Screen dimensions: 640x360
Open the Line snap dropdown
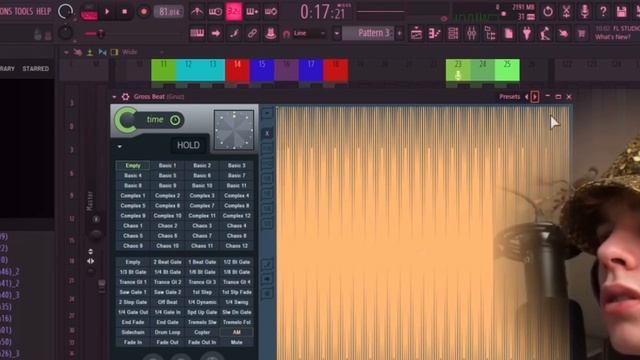309,33
